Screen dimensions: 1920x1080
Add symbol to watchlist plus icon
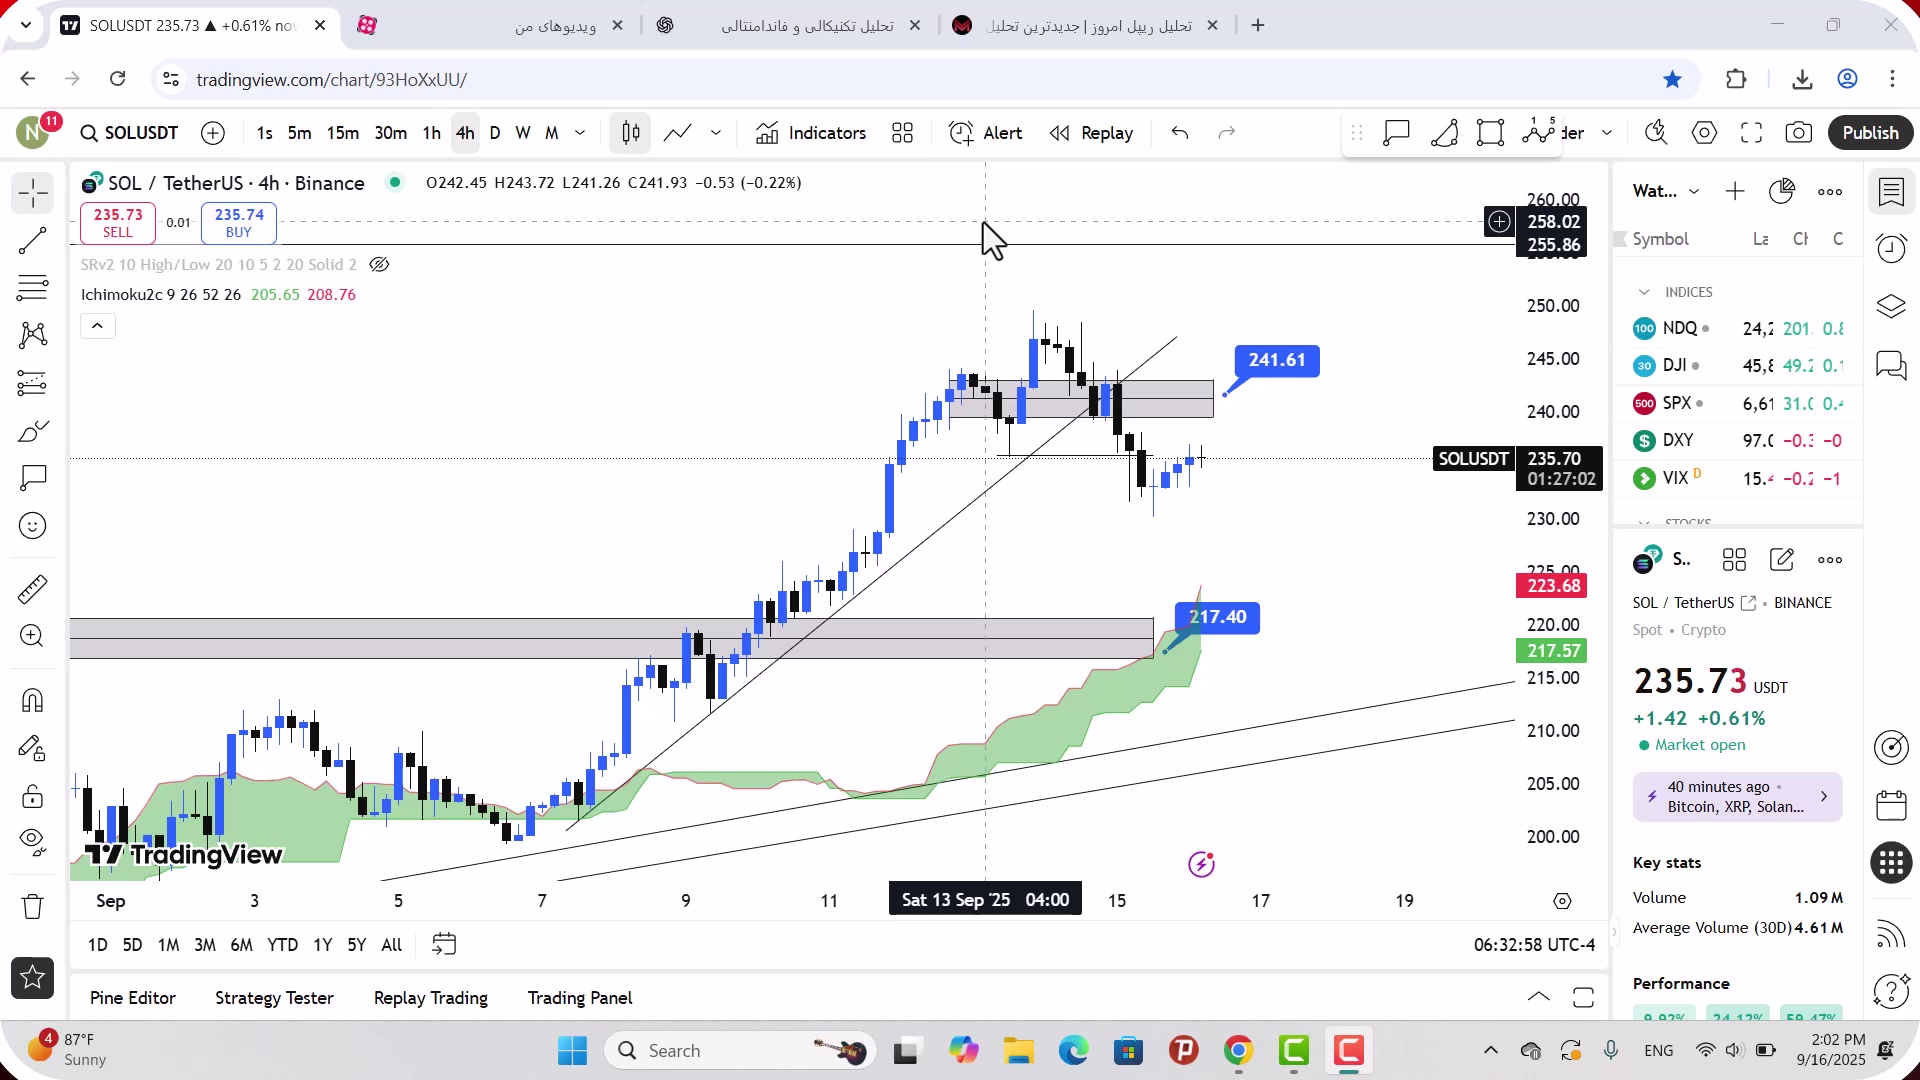coord(1735,192)
